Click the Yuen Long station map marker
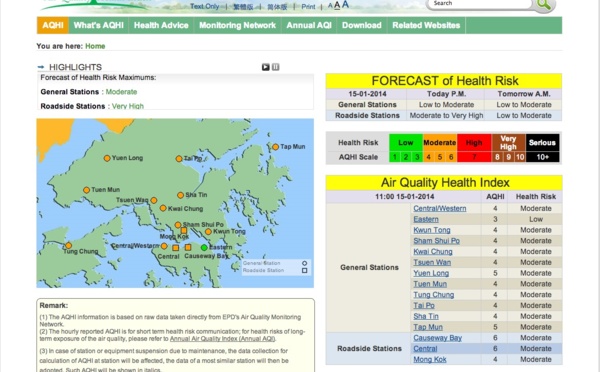The height and width of the screenshot is (372, 600). point(107,158)
